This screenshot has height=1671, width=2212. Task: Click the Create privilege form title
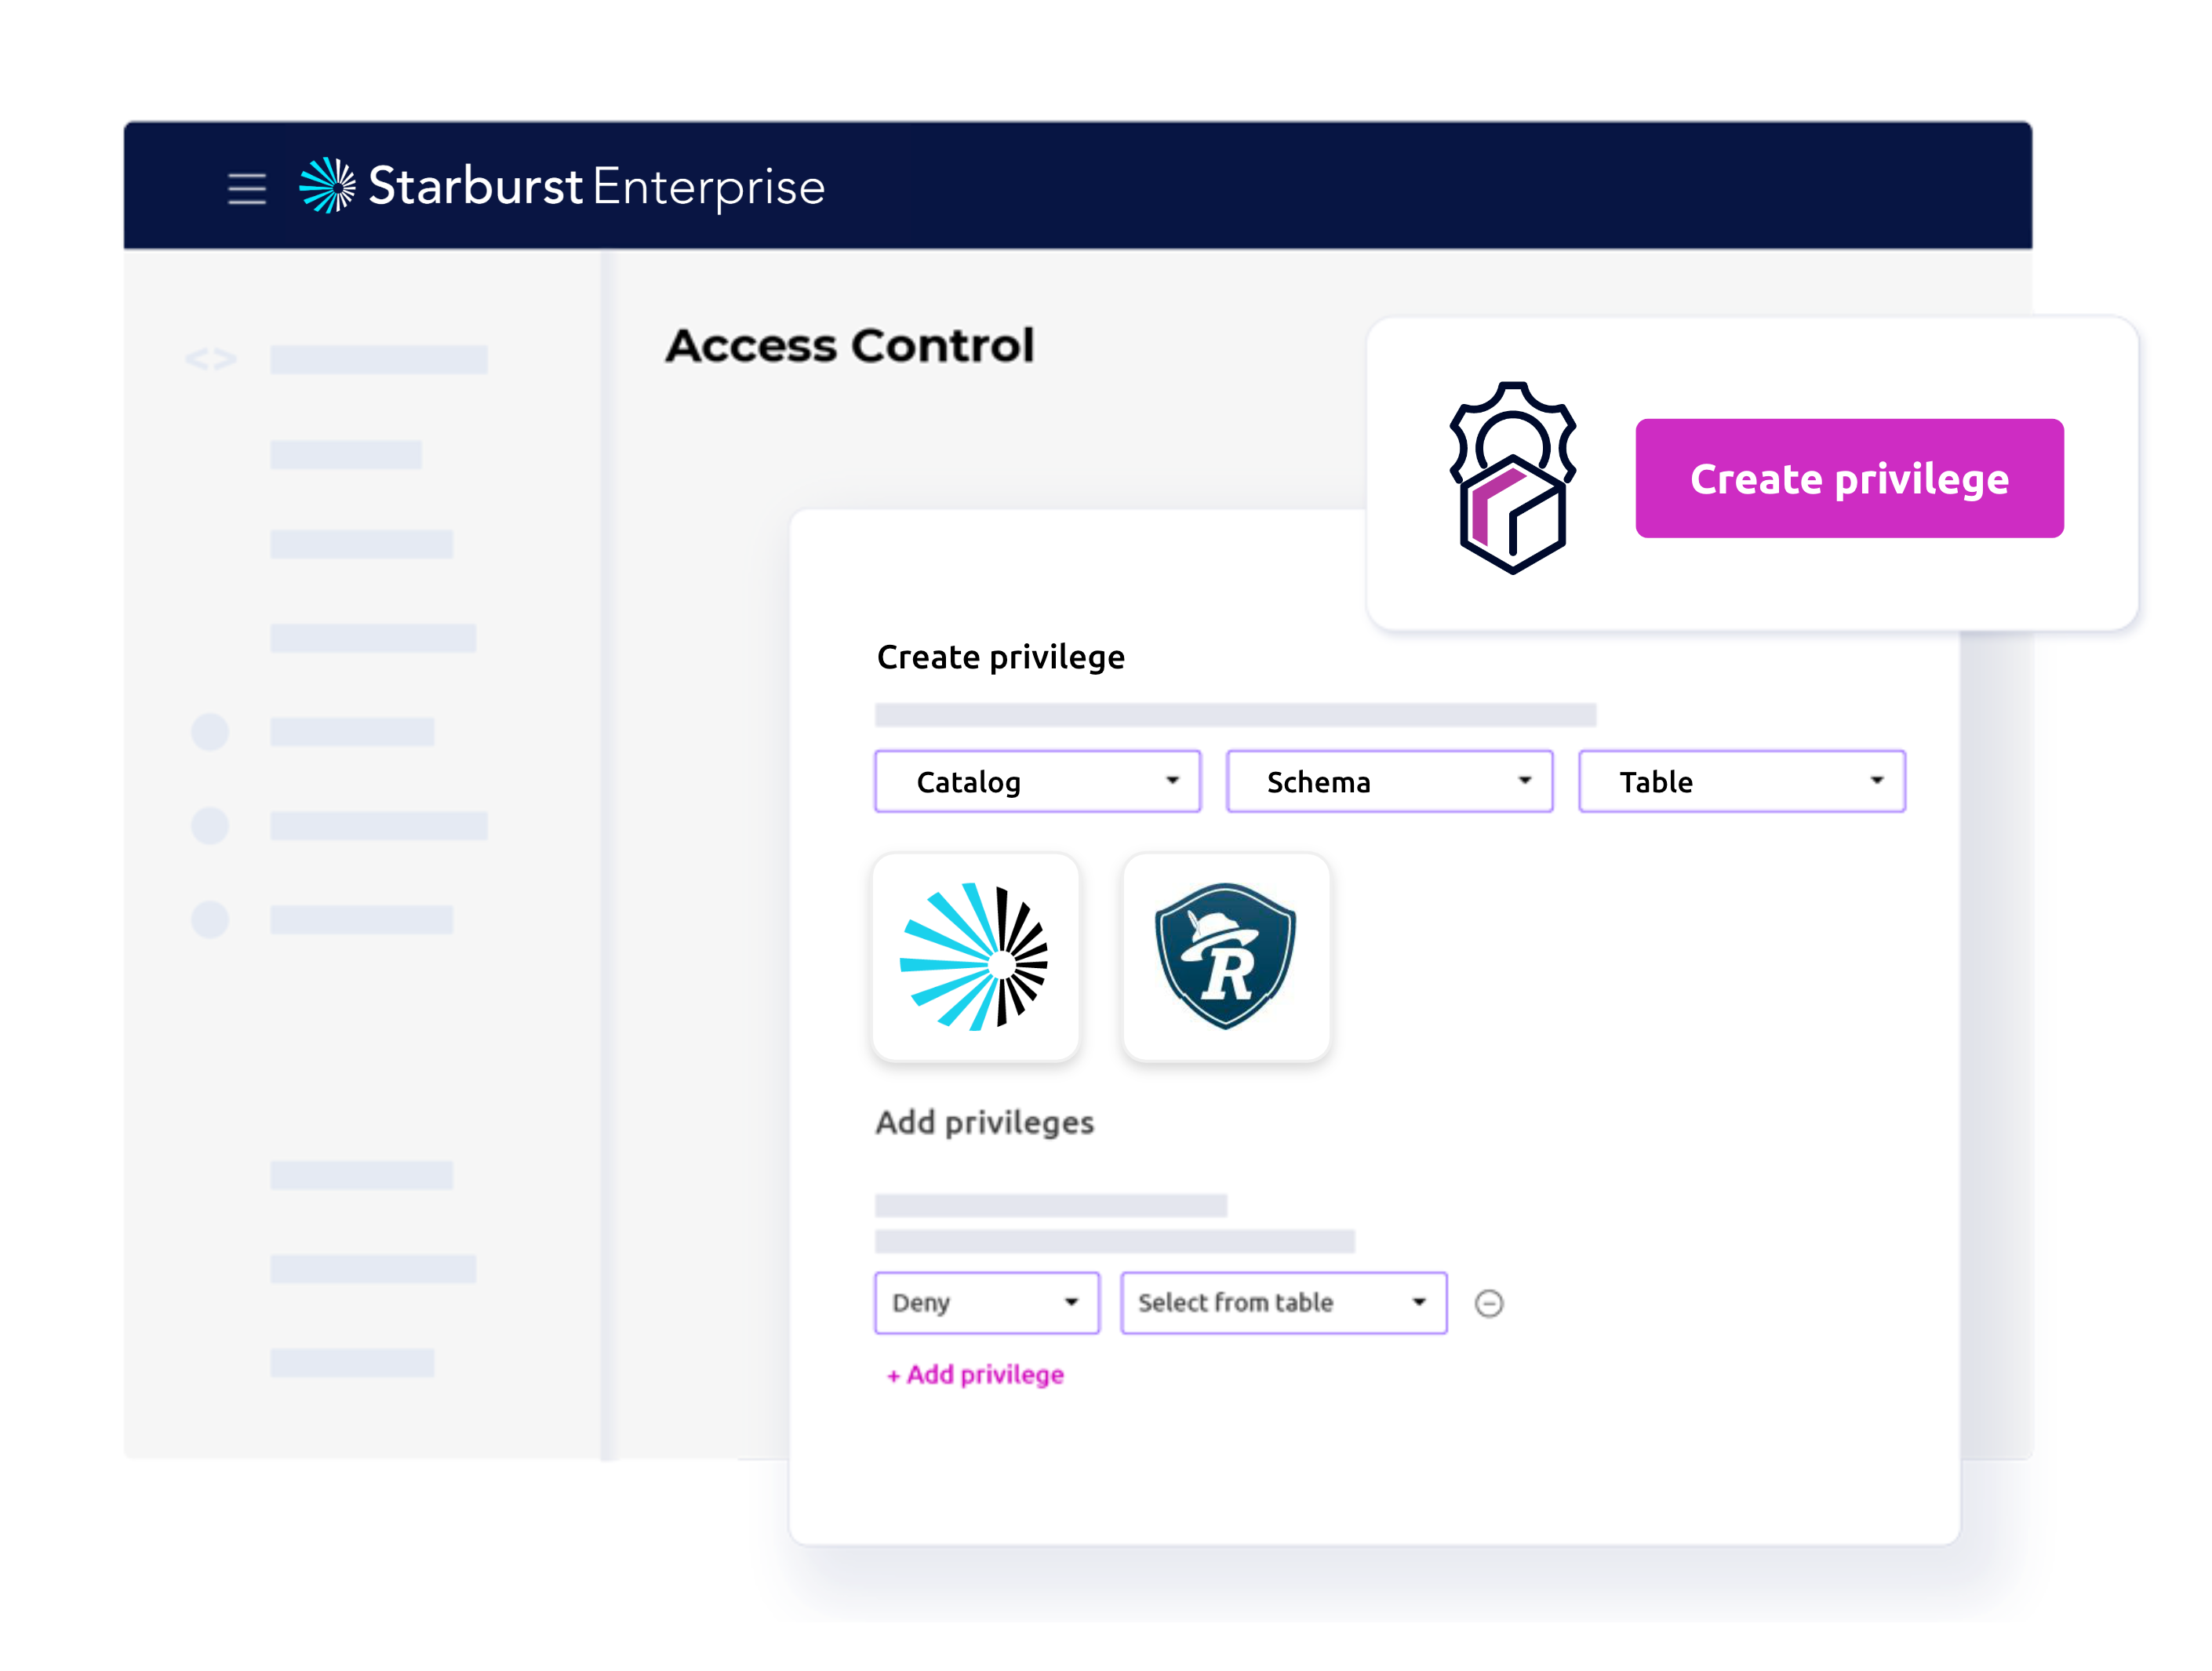click(x=1000, y=658)
